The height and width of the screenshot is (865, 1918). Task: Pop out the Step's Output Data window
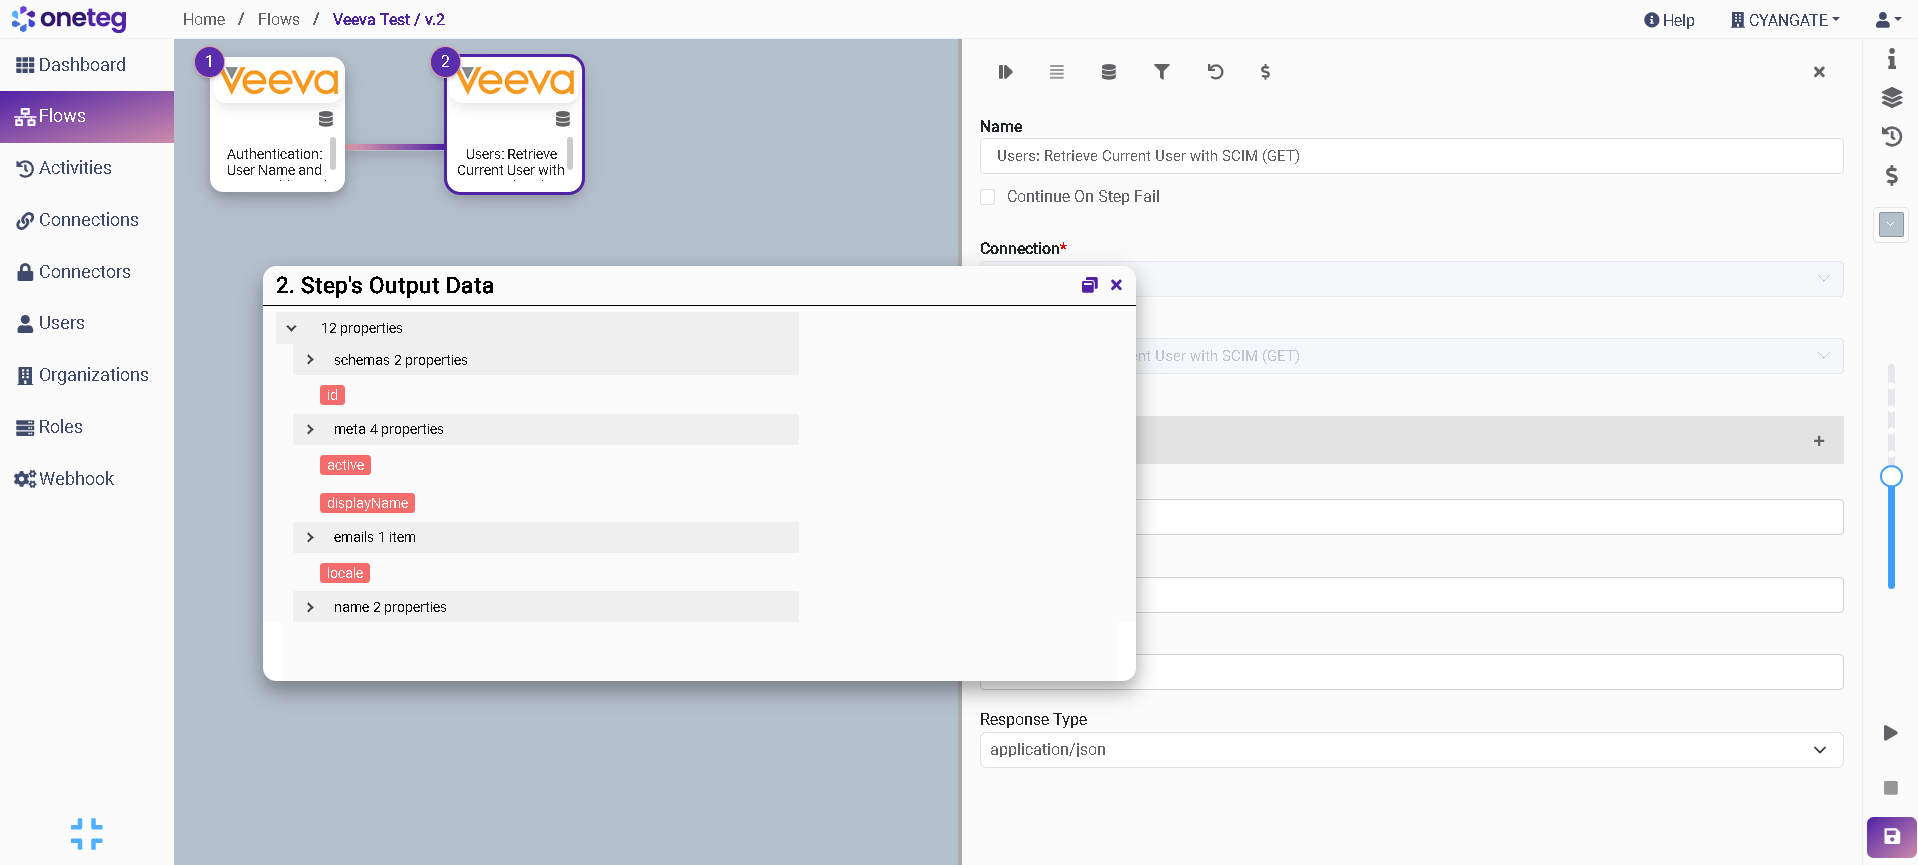coord(1089,286)
